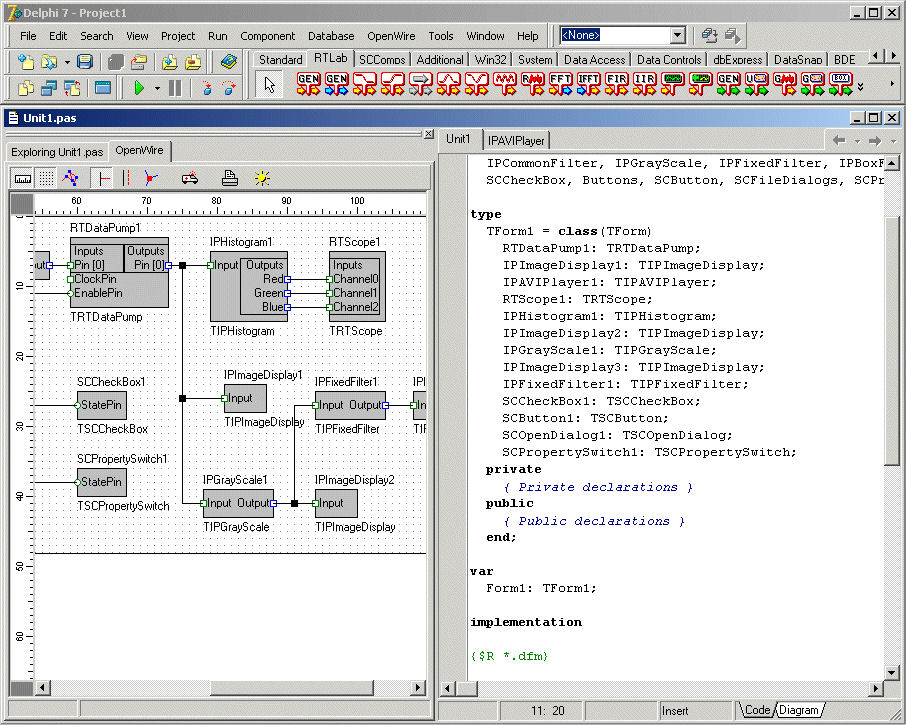Navigate forward in code editor history

click(x=875, y=140)
